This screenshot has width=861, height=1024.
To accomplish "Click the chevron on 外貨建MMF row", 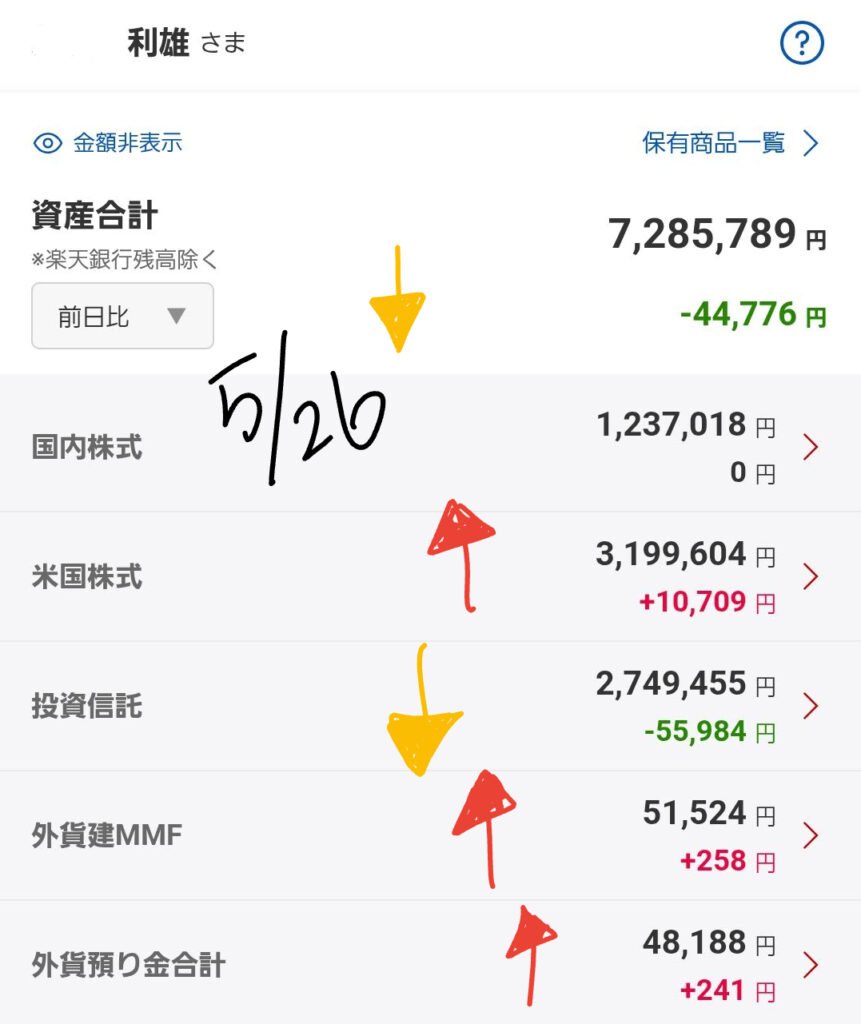I will tap(811, 835).
